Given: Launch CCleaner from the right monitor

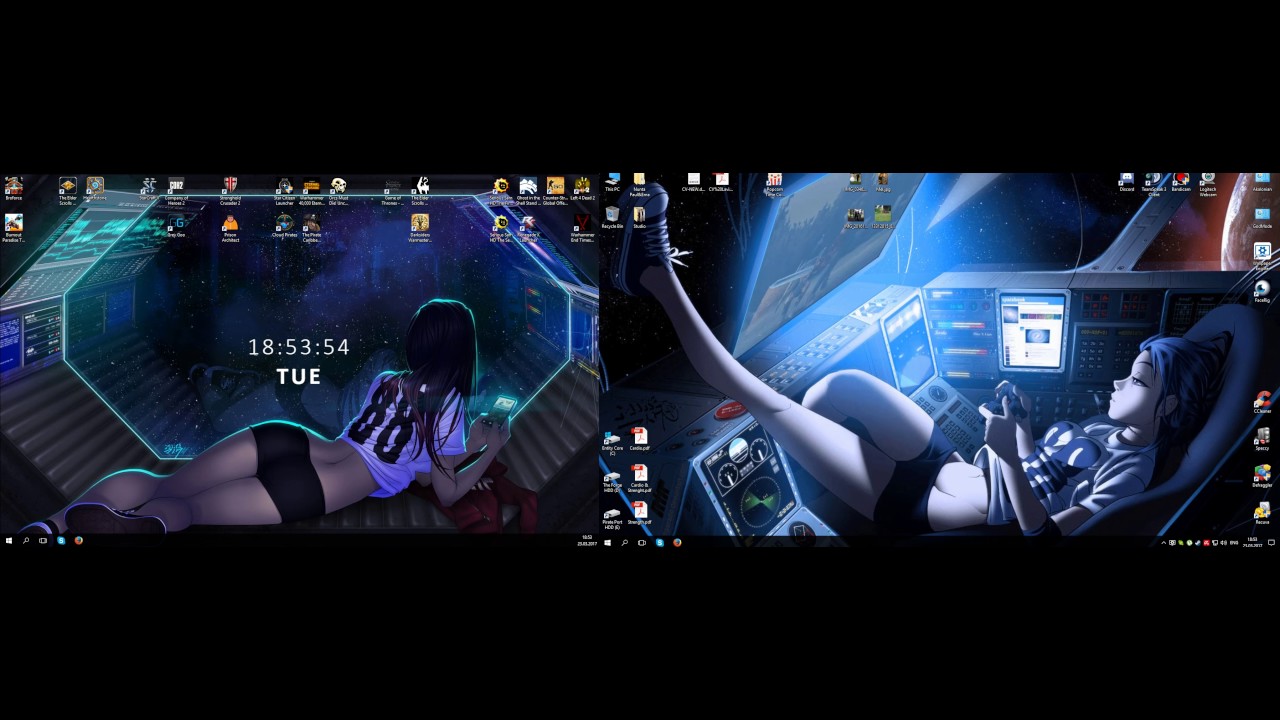Looking at the screenshot, I should [x=1262, y=401].
